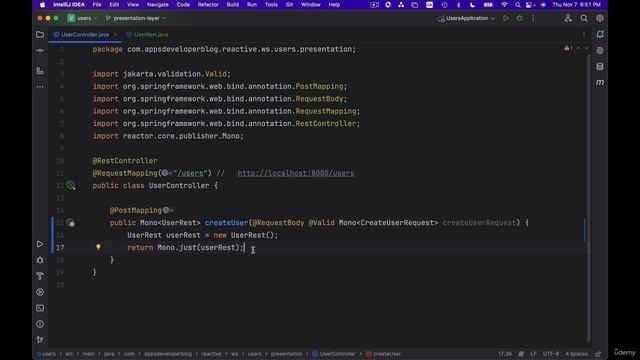
Task: Open the Maven tool window icon
Action: point(600,82)
